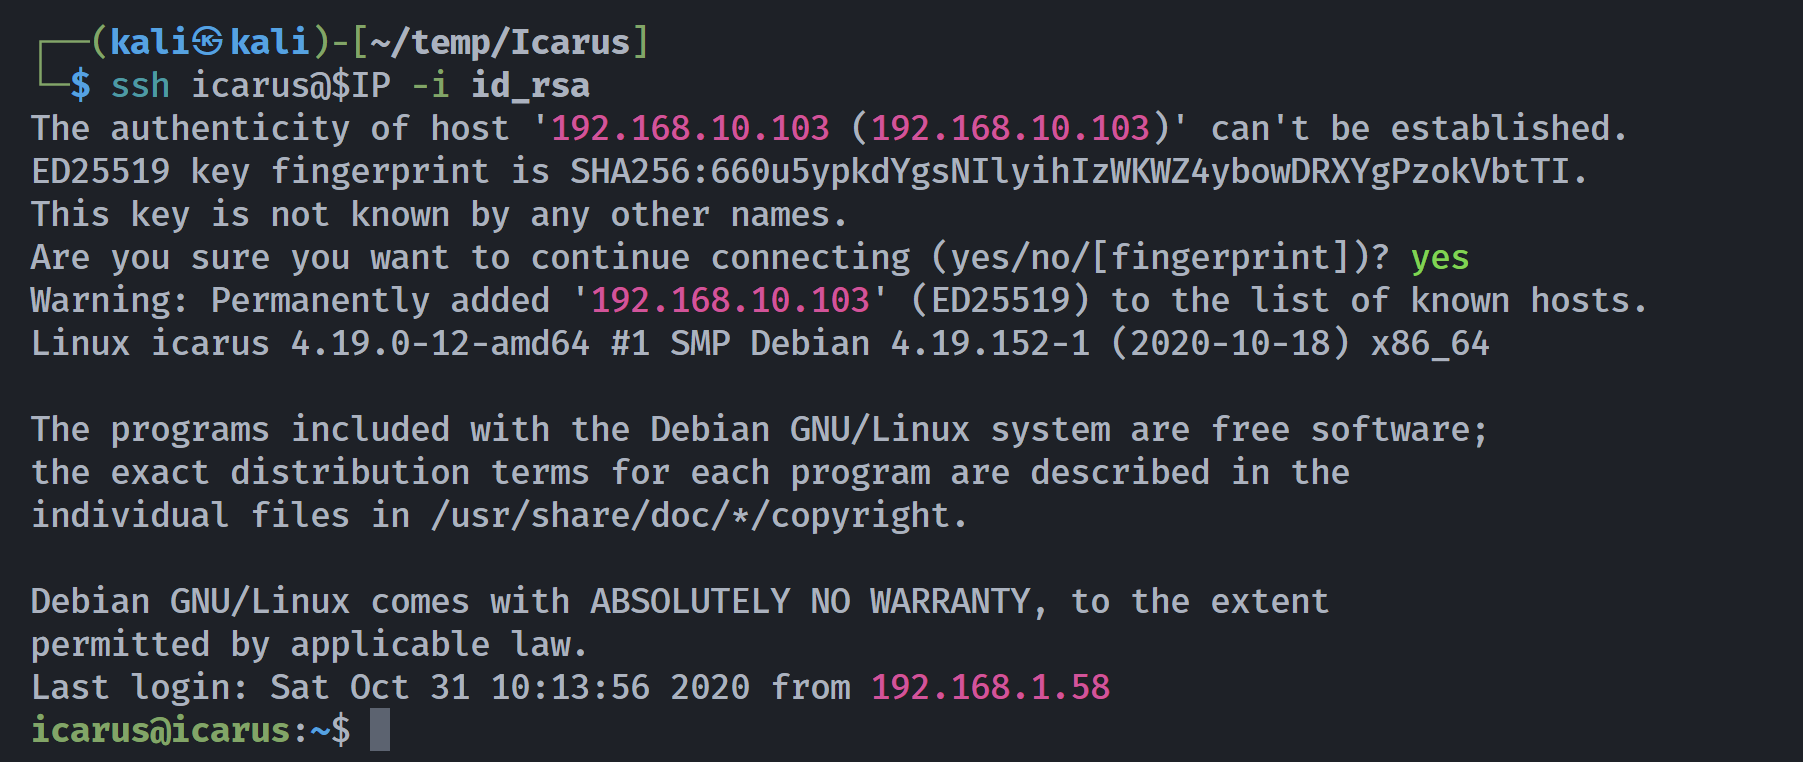
Task: Click the SHA256 key fingerprint string
Action: [x=1069, y=172]
